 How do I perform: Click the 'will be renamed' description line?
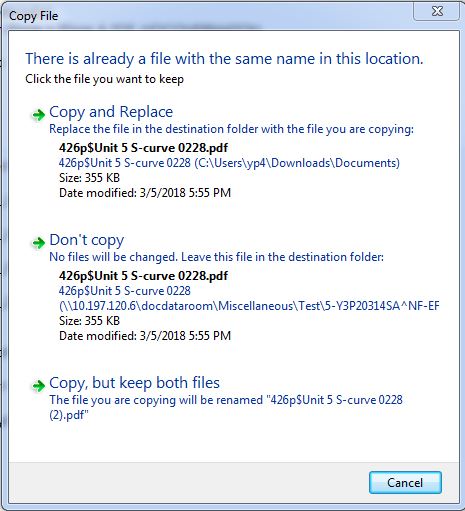(x=226, y=407)
